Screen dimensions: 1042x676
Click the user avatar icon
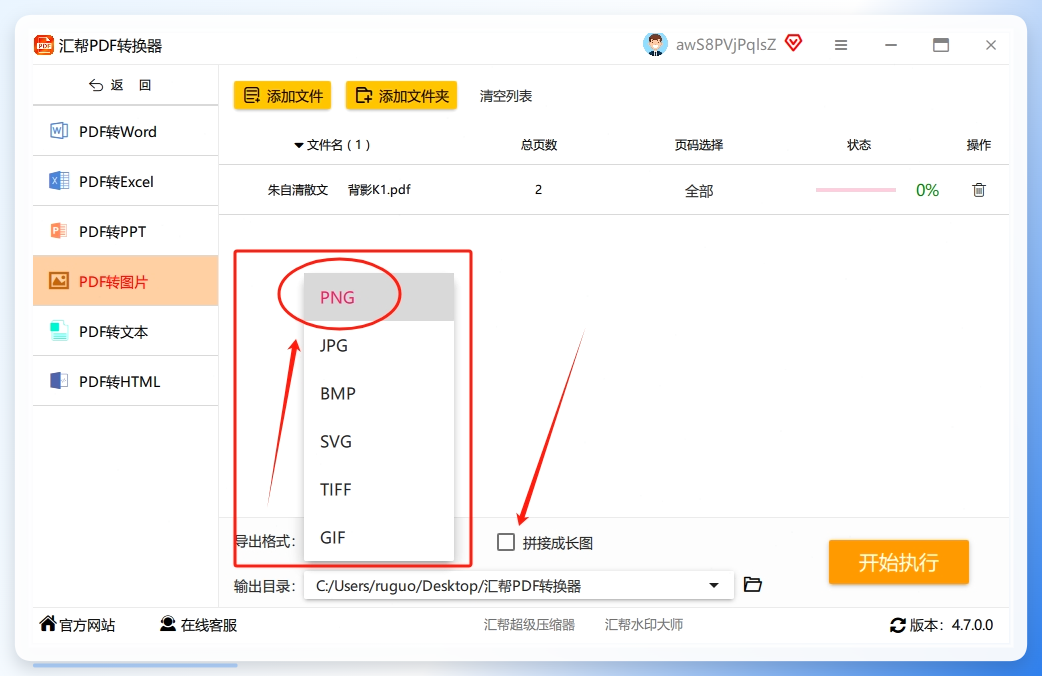[x=655, y=45]
